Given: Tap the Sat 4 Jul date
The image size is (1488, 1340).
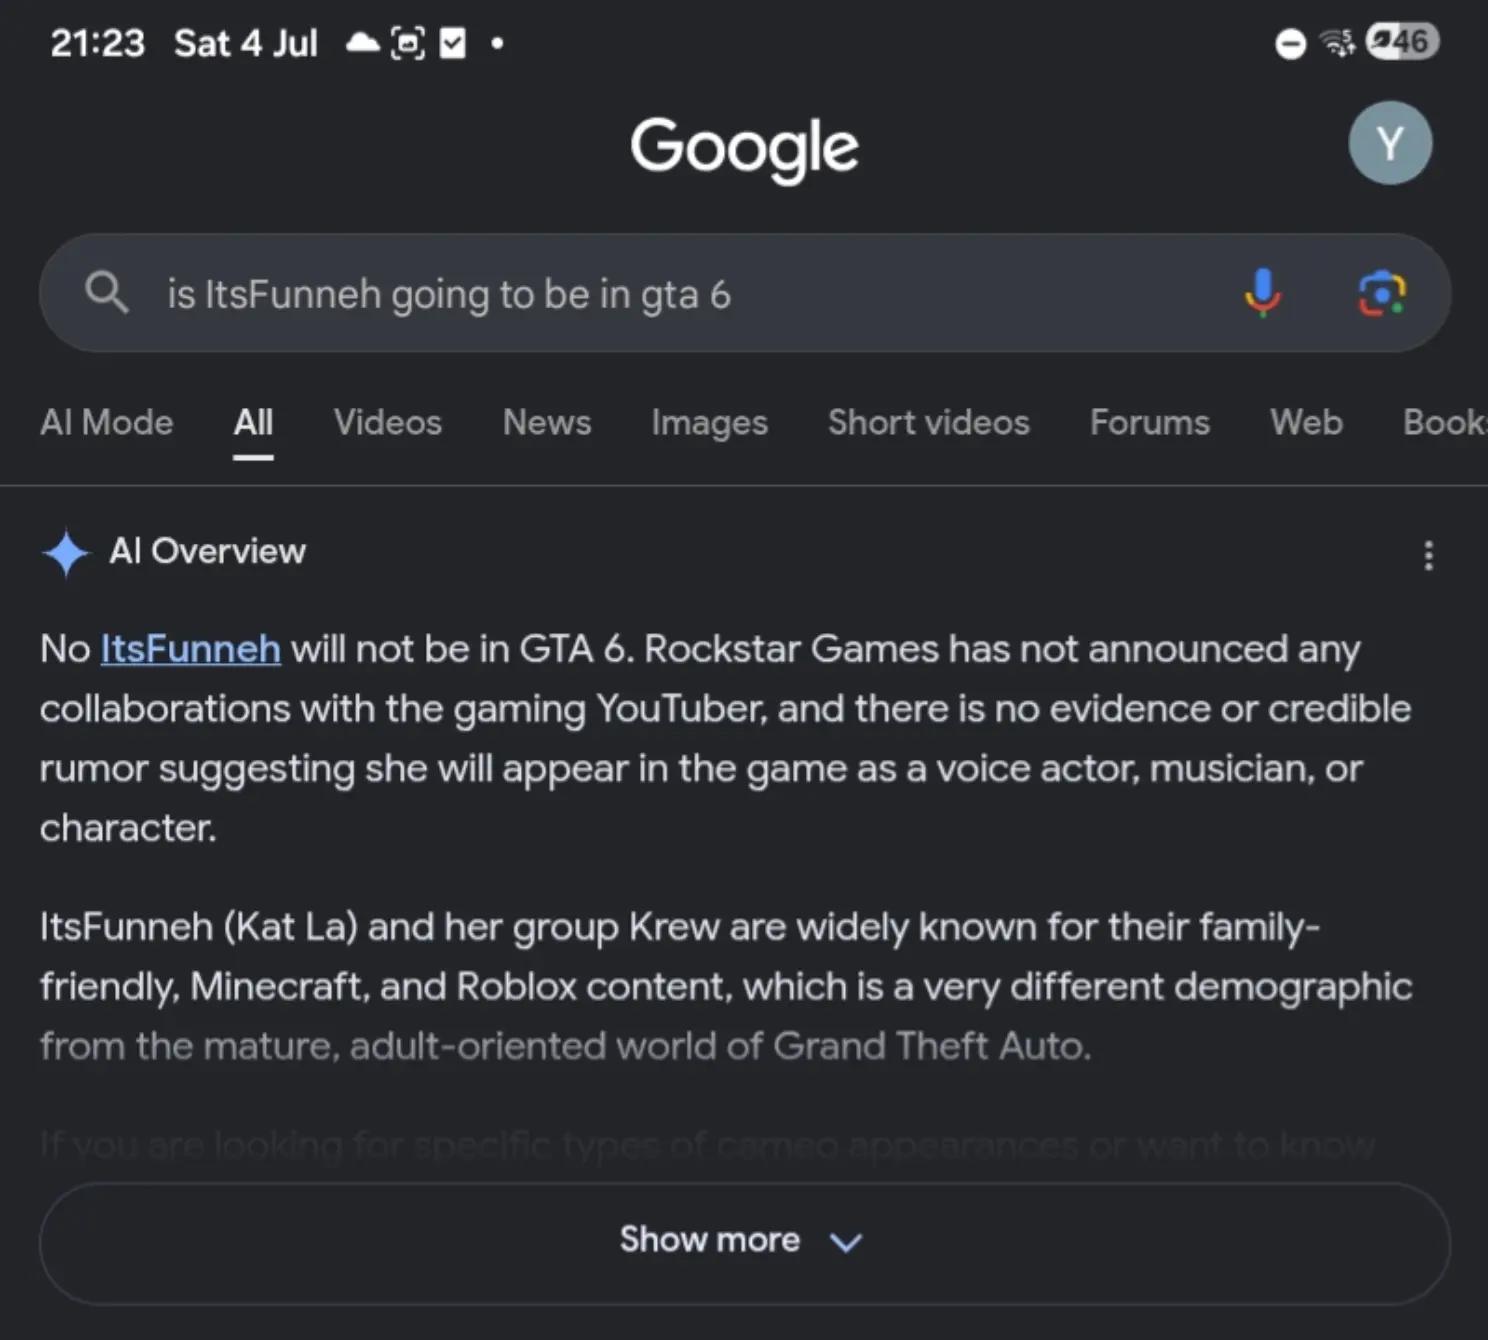Looking at the screenshot, I should point(246,43).
